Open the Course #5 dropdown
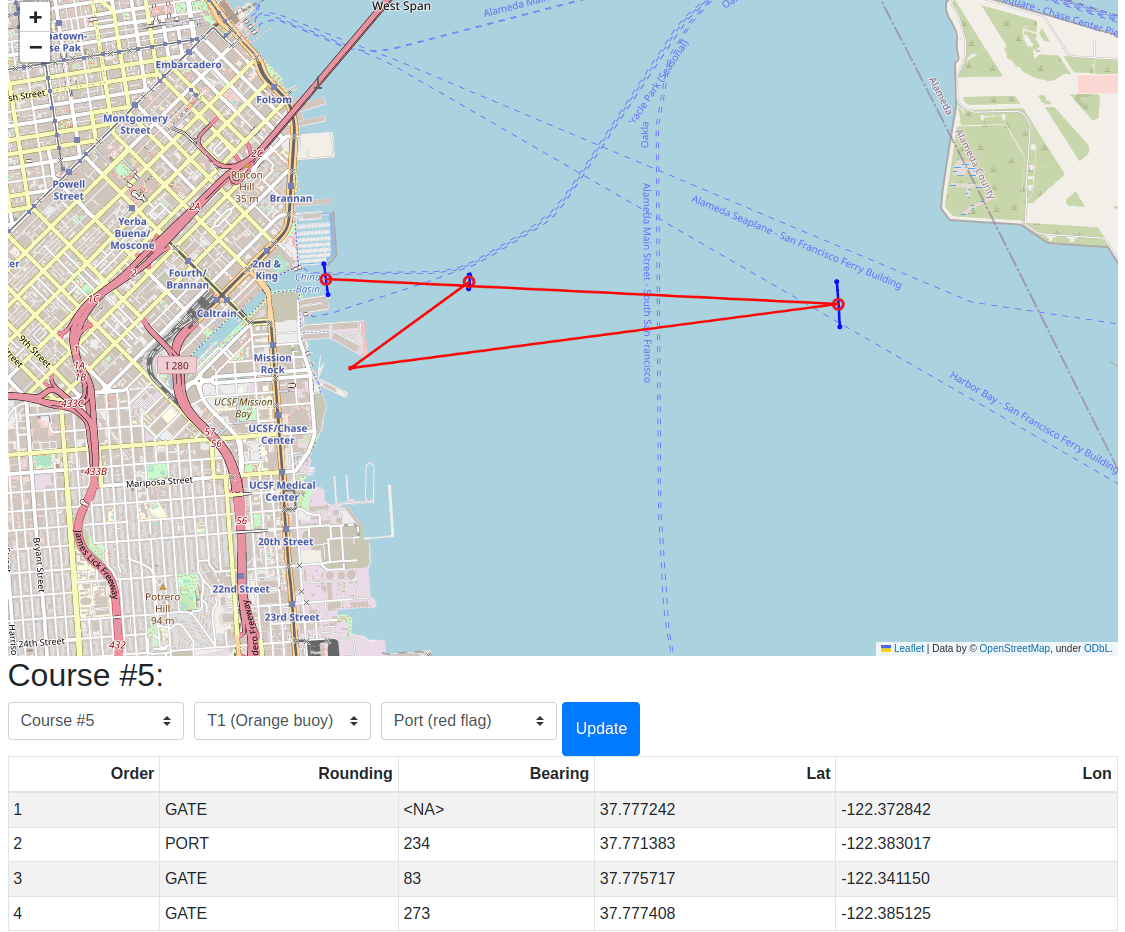1125x932 pixels. pos(96,720)
